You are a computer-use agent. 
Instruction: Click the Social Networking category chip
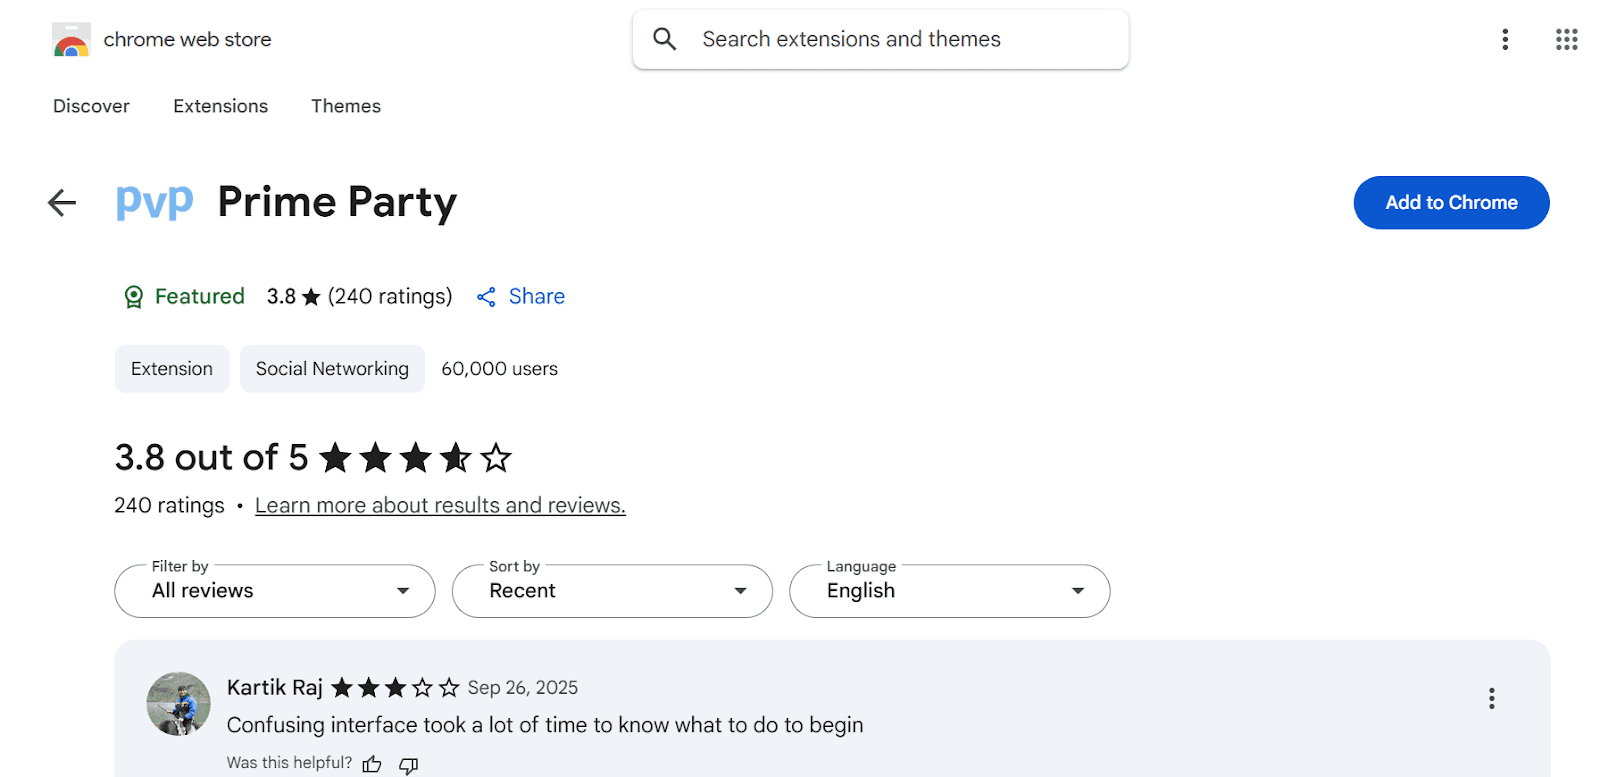pyautogui.click(x=332, y=369)
